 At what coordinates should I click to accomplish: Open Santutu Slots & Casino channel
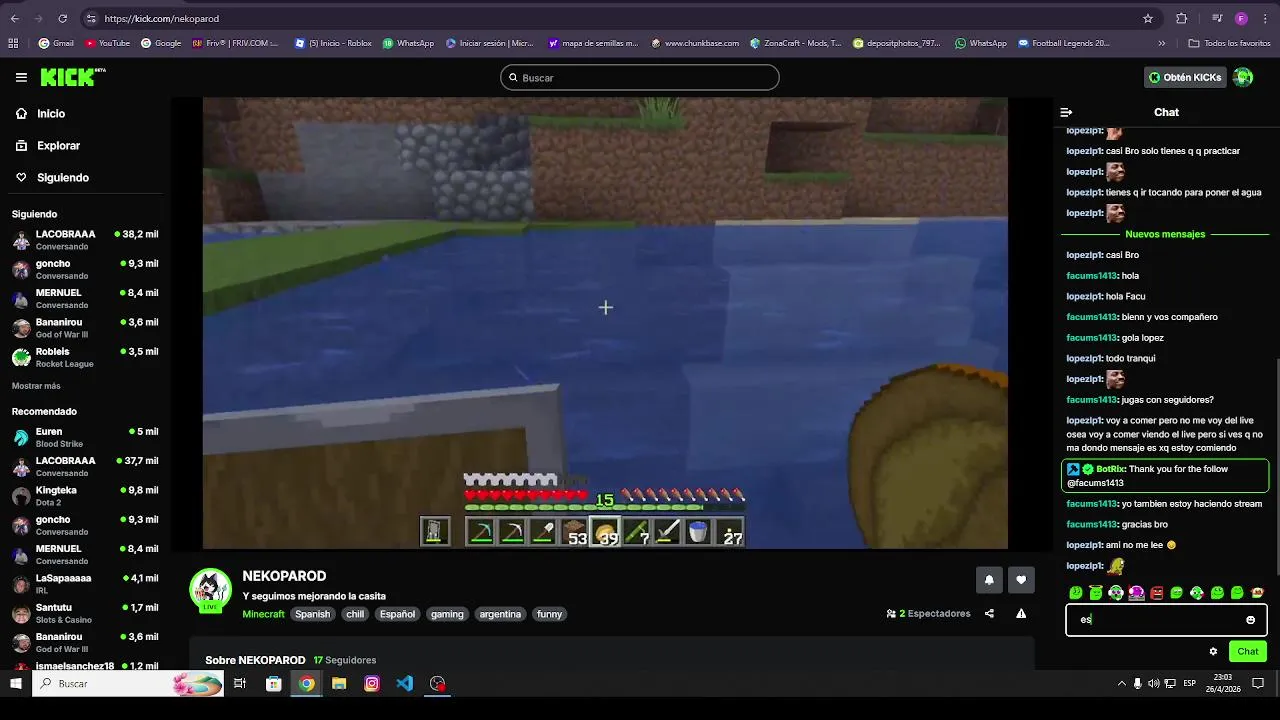85,613
